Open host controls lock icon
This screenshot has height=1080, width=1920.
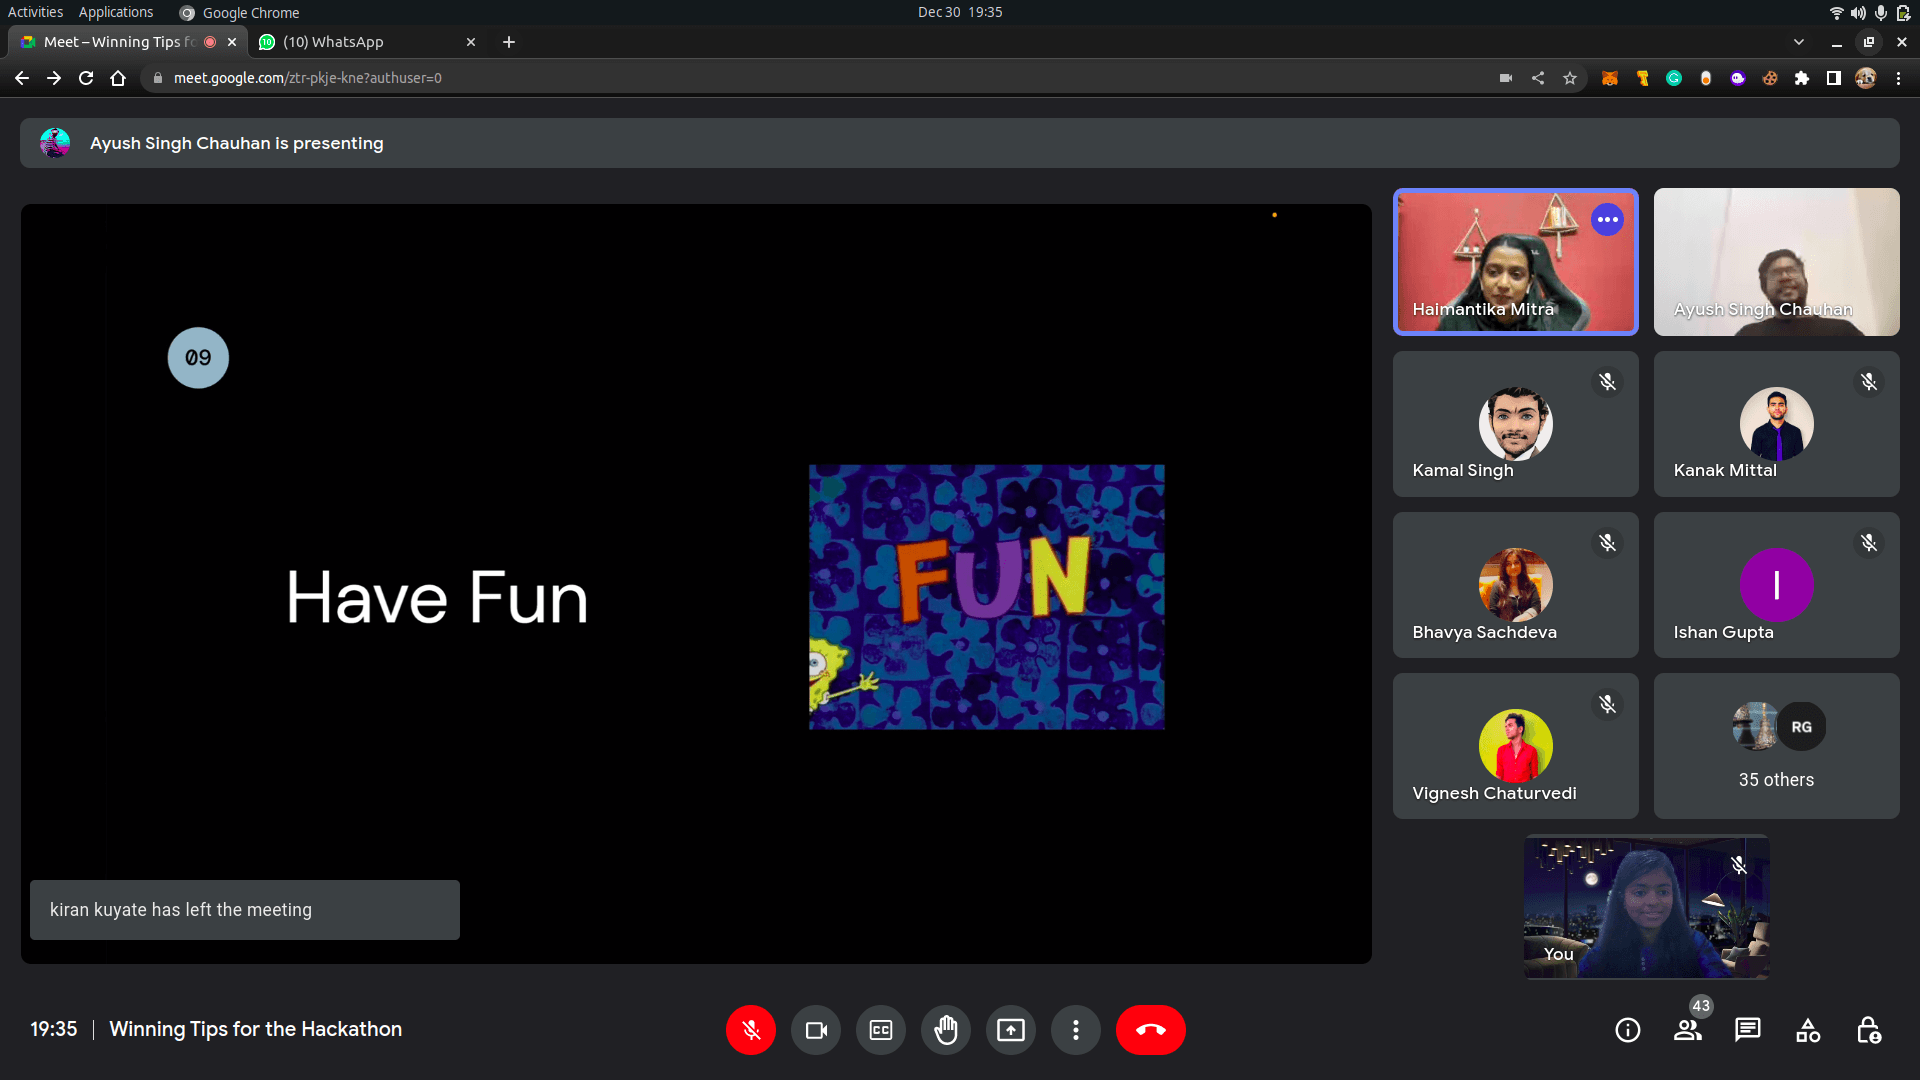1868,1030
